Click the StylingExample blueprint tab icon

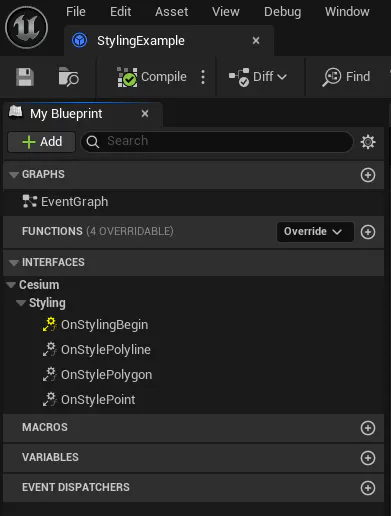pos(79,41)
